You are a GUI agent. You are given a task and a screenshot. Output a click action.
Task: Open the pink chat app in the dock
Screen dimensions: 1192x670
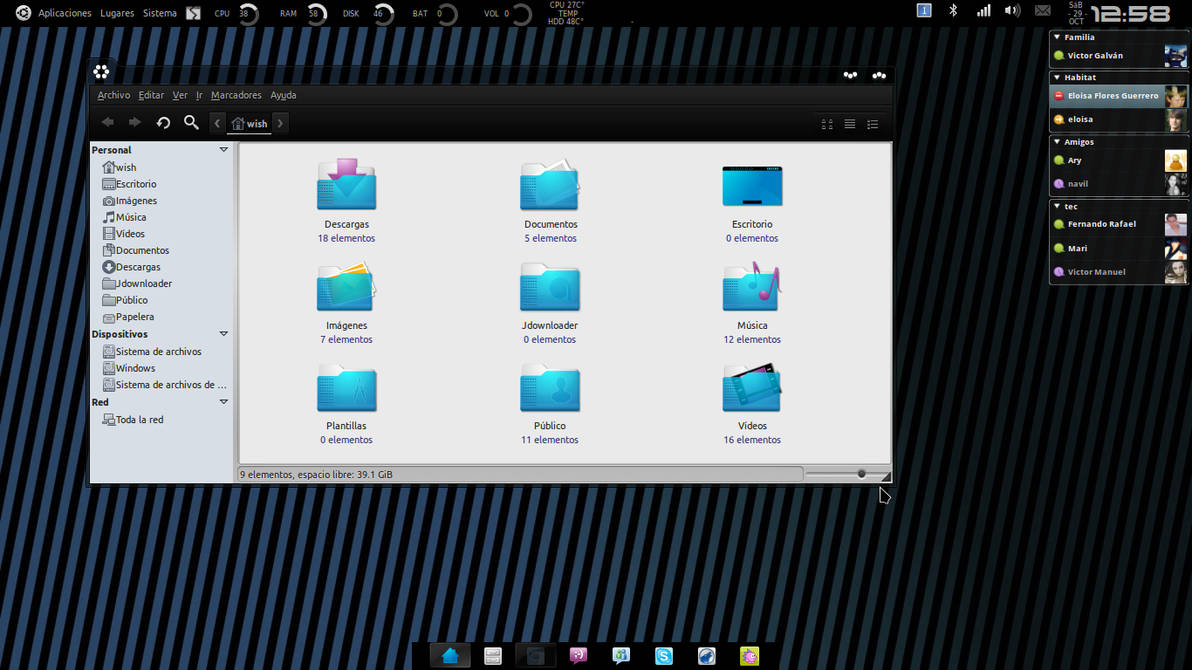(x=579, y=656)
